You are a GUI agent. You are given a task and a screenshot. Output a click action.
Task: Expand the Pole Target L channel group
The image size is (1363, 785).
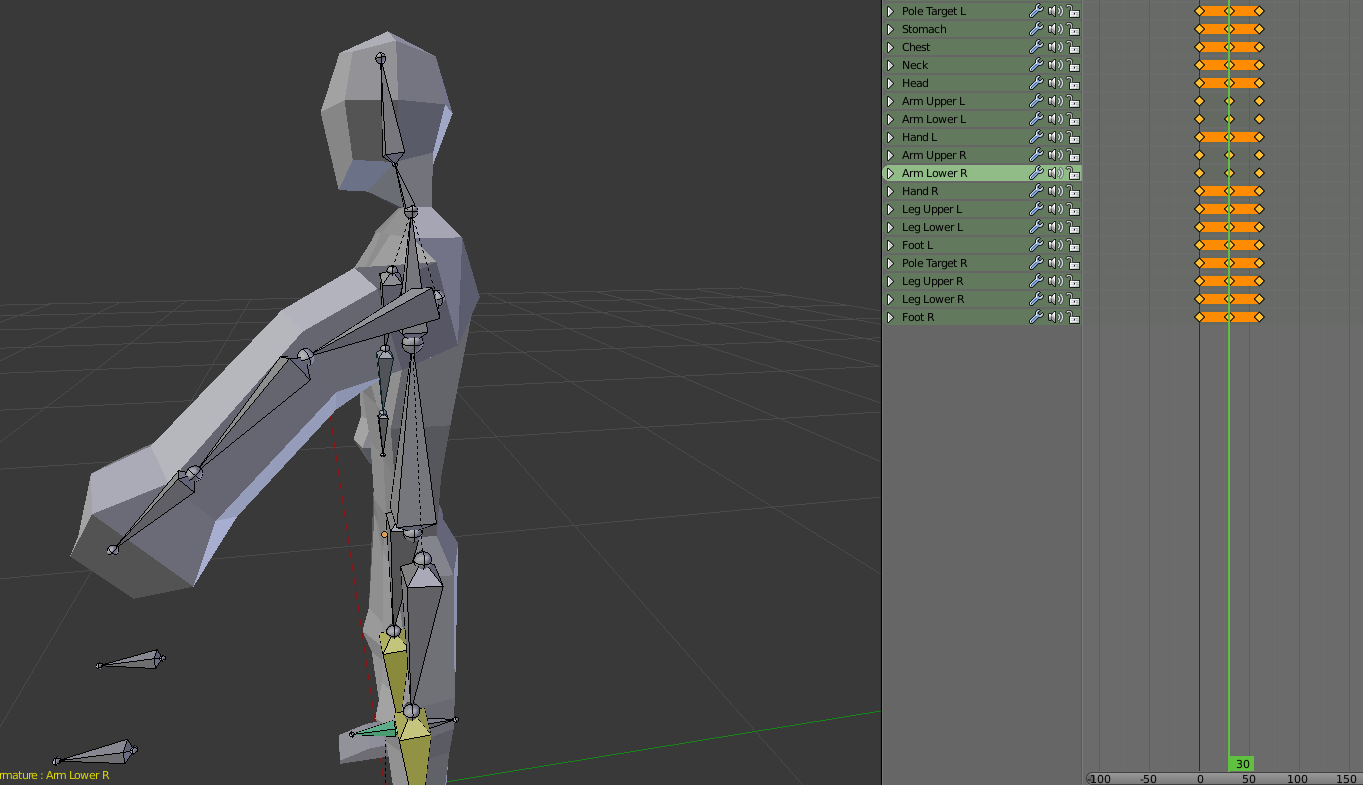tap(890, 11)
